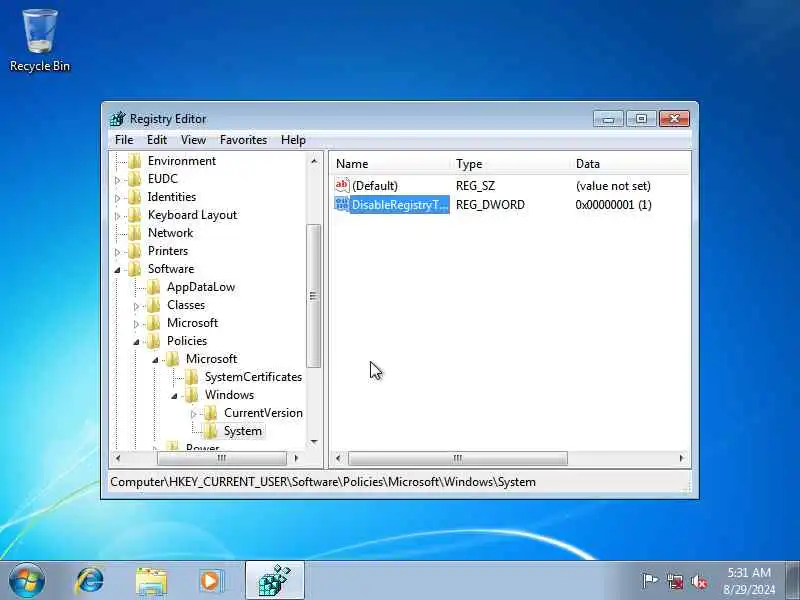Collapse the Policies key
Image resolution: width=800 pixels, height=600 pixels.
tap(136, 342)
